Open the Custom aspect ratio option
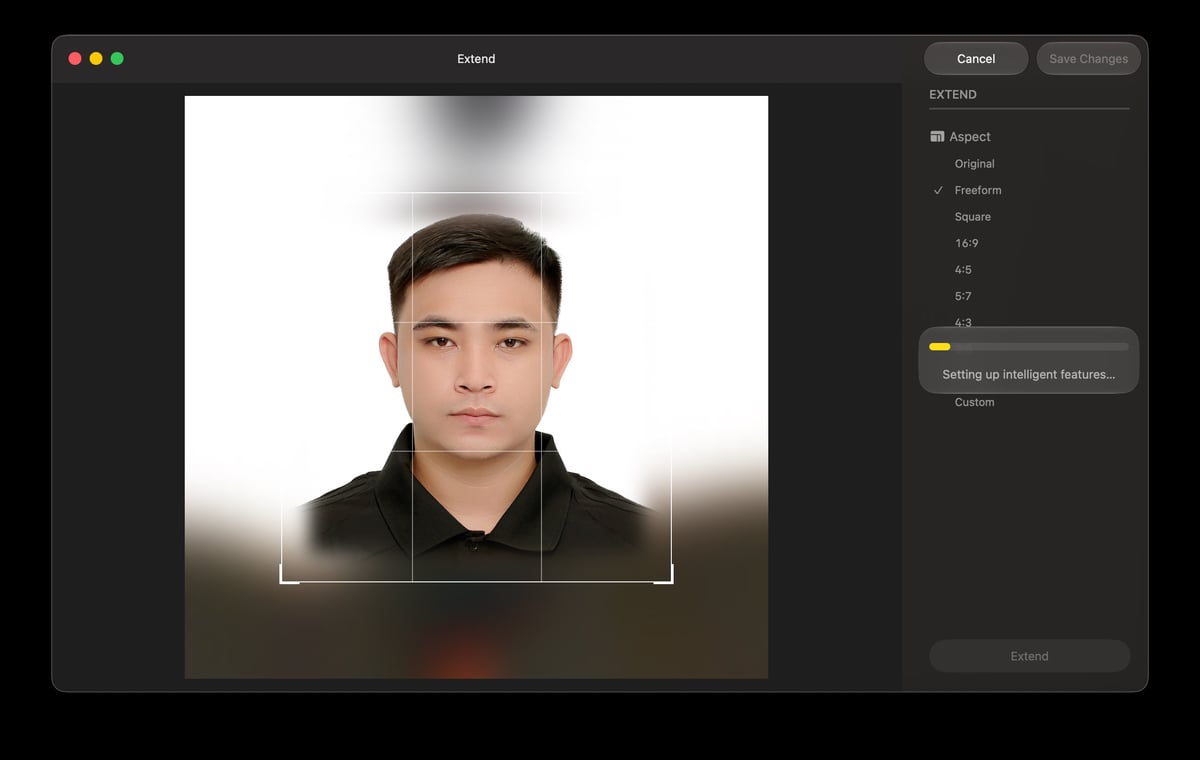Screen dimensions: 1200x760 (x=974, y=402)
